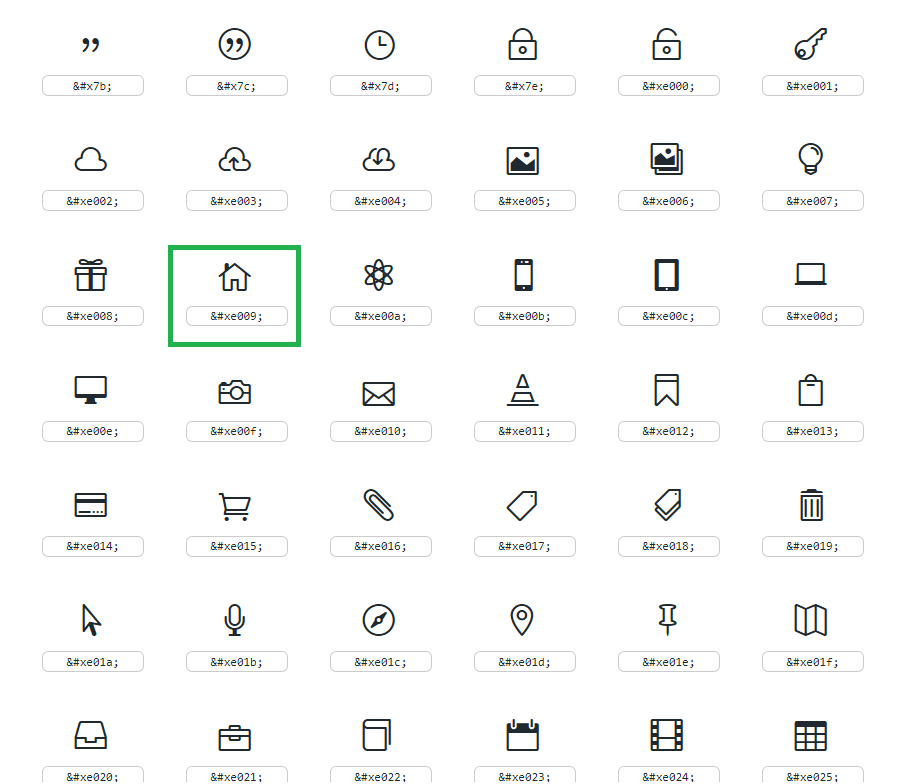Click the envelope icon
The image size is (912, 784).
click(x=379, y=394)
